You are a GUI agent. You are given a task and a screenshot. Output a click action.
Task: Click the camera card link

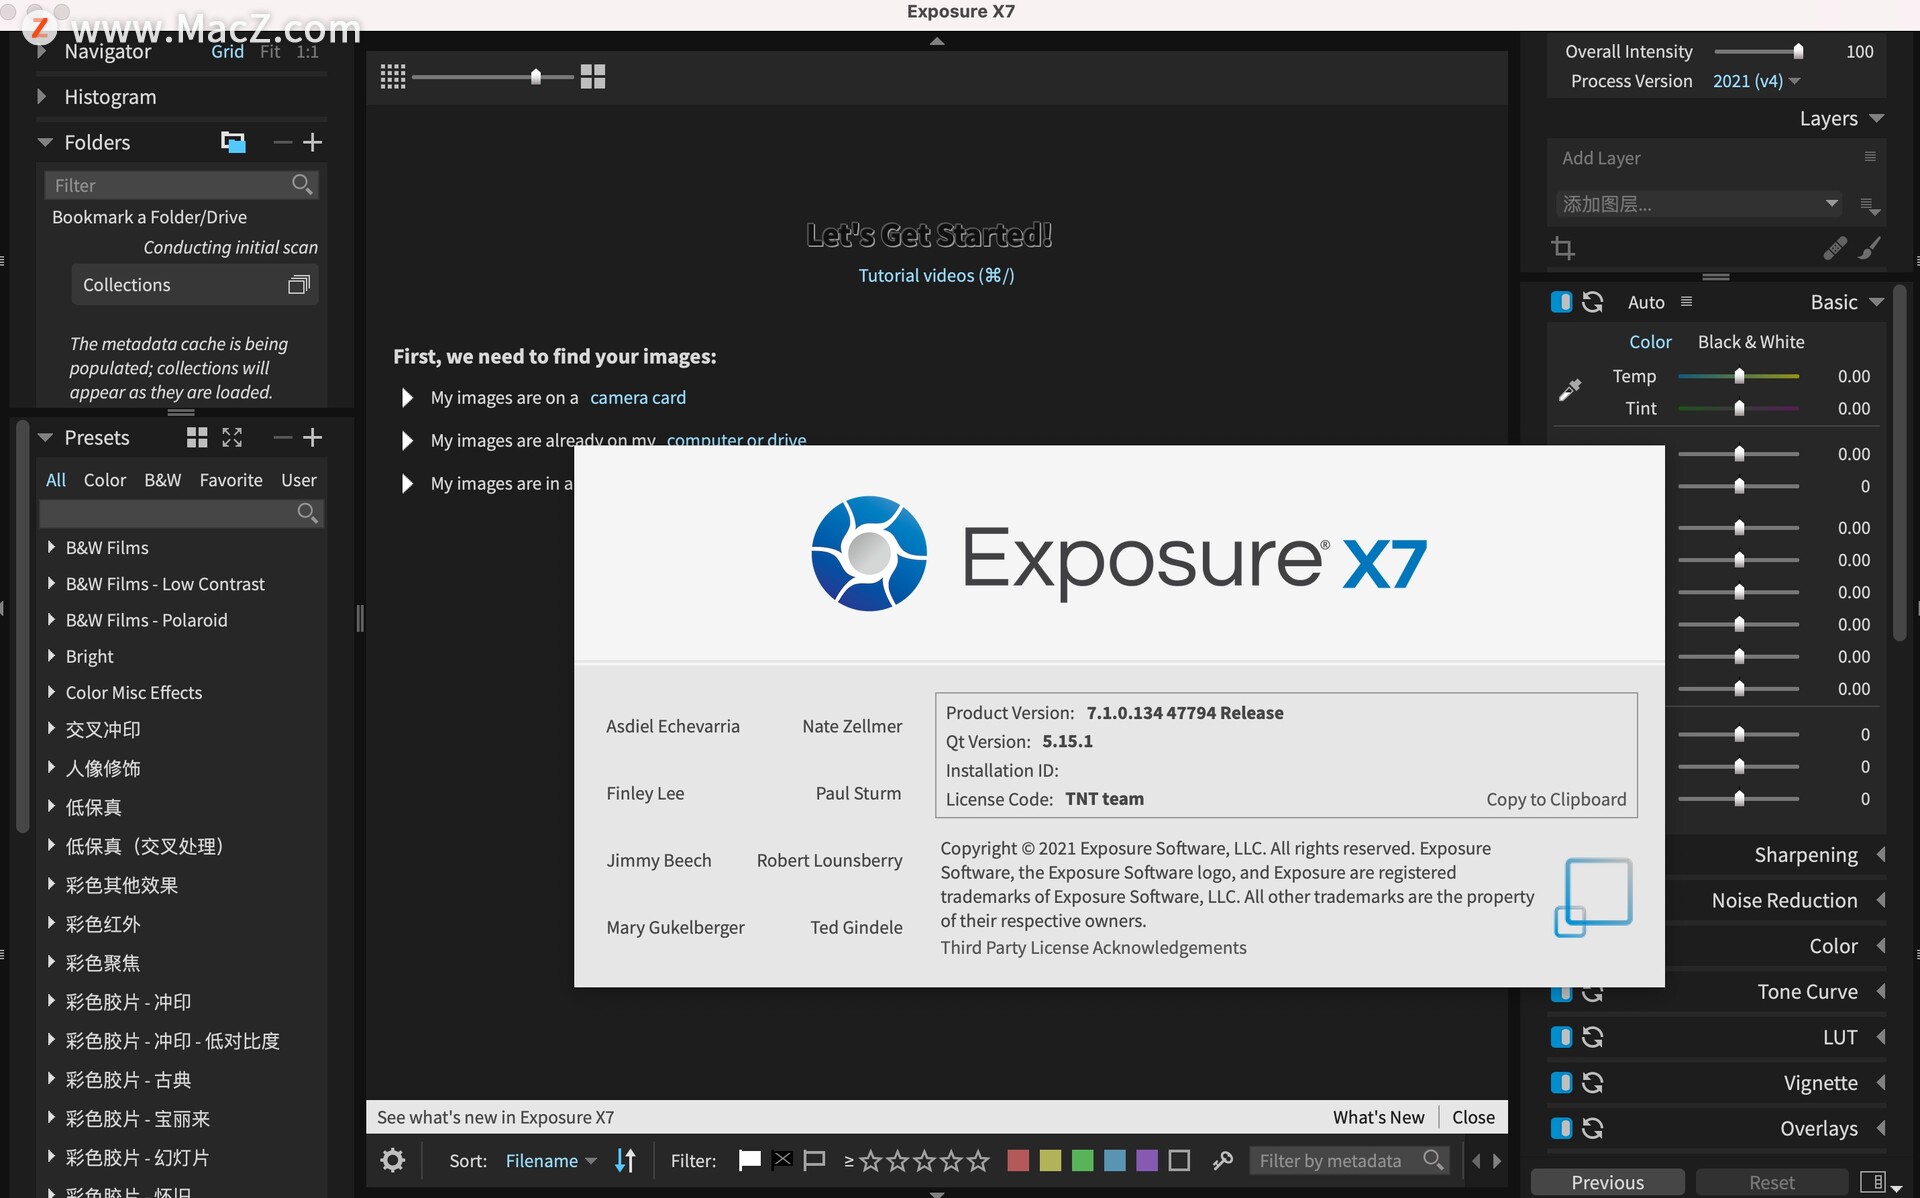click(x=638, y=397)
